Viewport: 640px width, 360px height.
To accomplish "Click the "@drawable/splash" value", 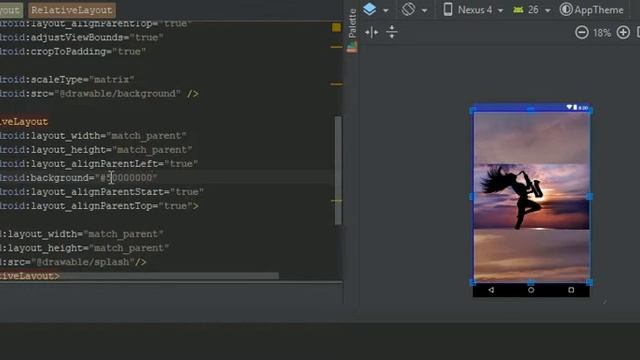I will [x=83, y=262].
